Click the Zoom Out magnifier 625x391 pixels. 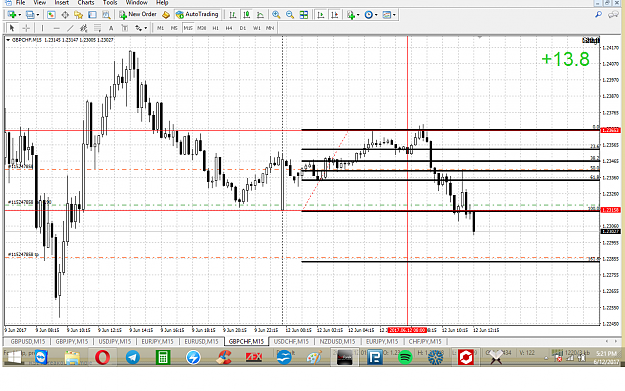(x=290, y=15)
